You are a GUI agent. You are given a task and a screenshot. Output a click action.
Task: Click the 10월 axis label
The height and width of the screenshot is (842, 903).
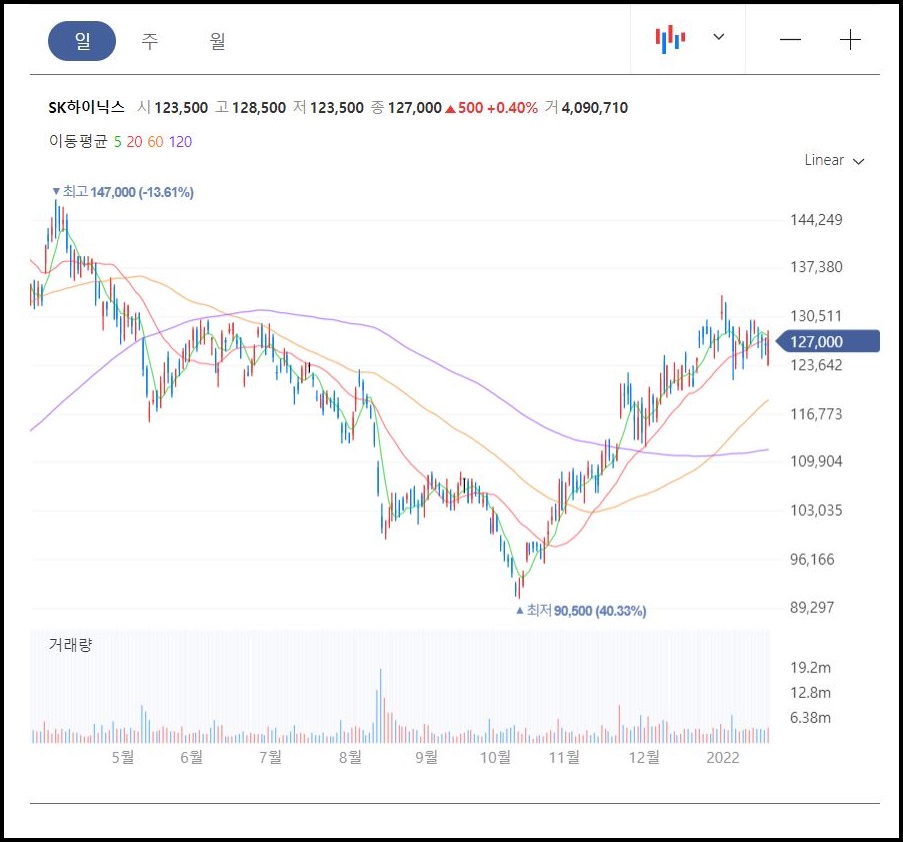tap(495, 757)
